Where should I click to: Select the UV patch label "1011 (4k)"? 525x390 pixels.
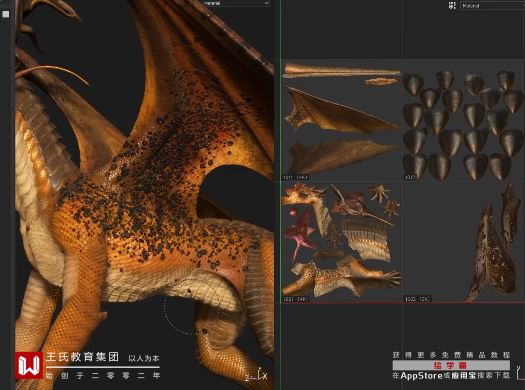tap(296, 177)
